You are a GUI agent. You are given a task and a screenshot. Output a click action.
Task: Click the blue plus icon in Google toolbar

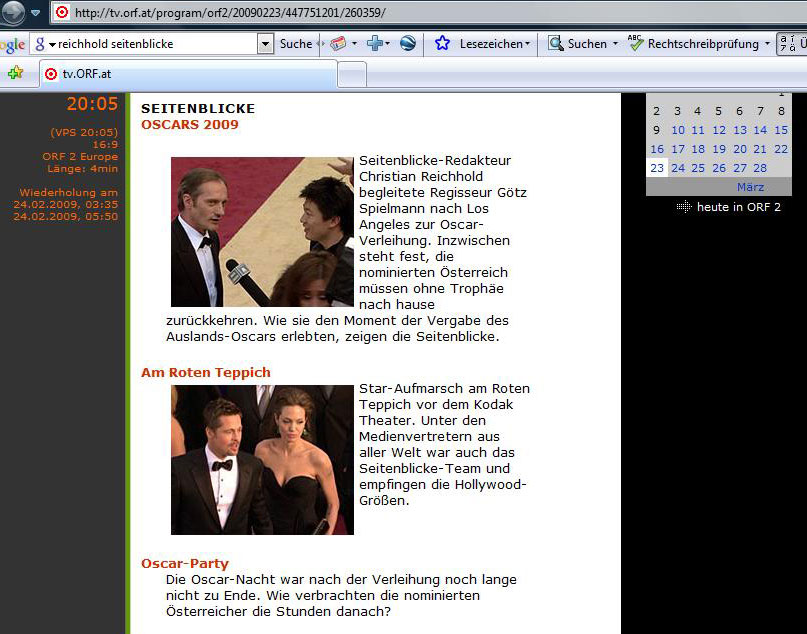pos(375,44)
